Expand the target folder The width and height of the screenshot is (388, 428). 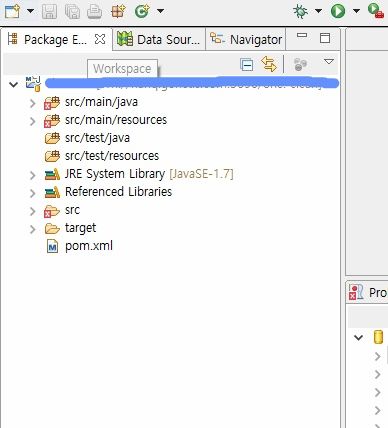32,229
